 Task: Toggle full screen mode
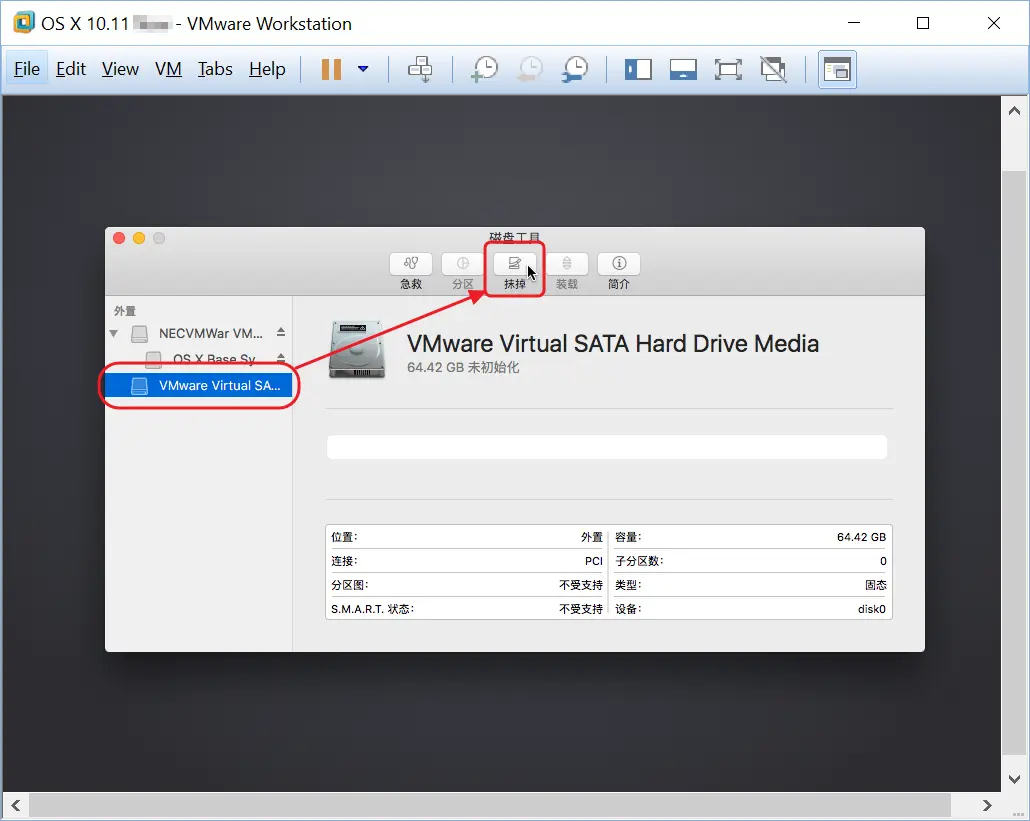pos(729,69)
